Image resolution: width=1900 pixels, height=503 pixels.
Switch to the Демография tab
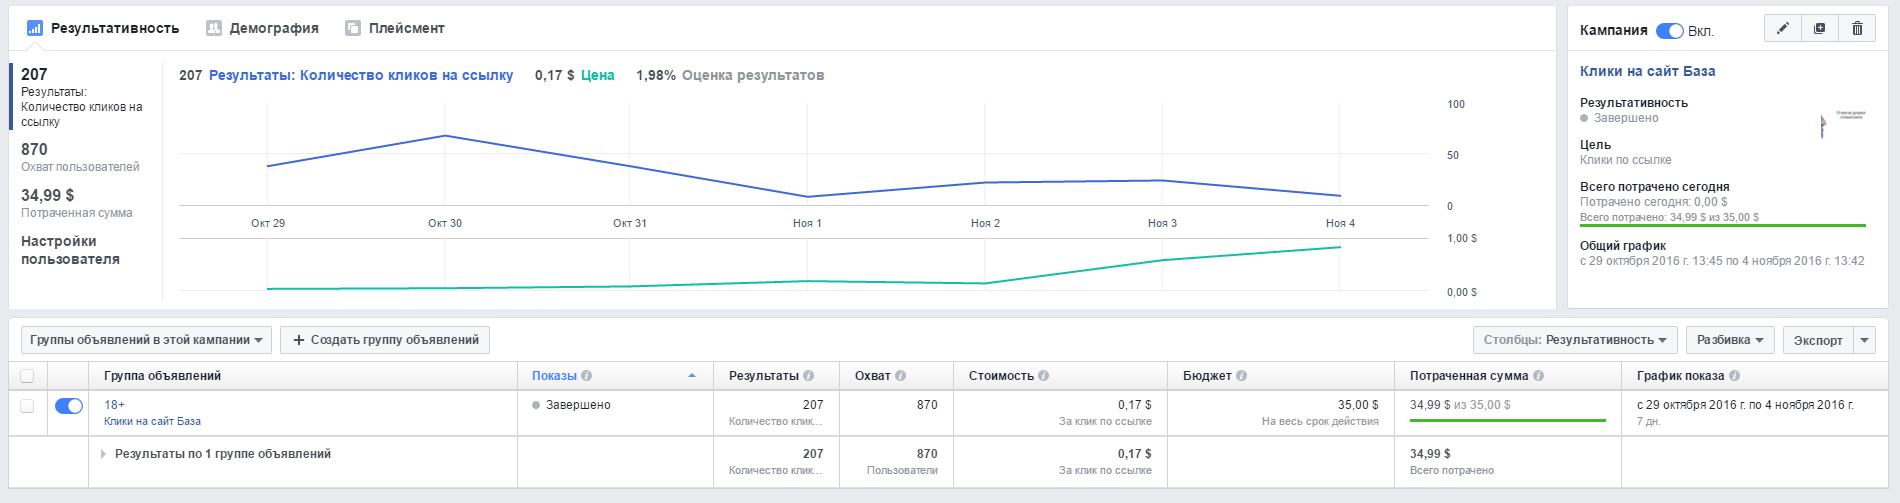click(262, 28)
